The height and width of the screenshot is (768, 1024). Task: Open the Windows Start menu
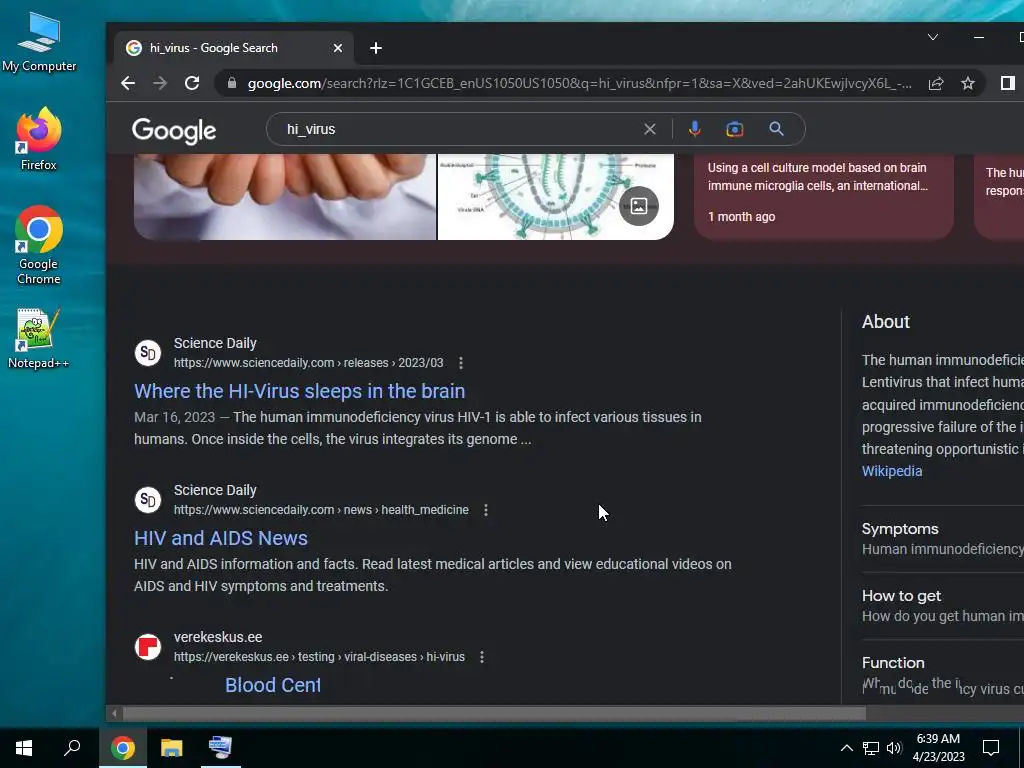[x=24, y=748]
